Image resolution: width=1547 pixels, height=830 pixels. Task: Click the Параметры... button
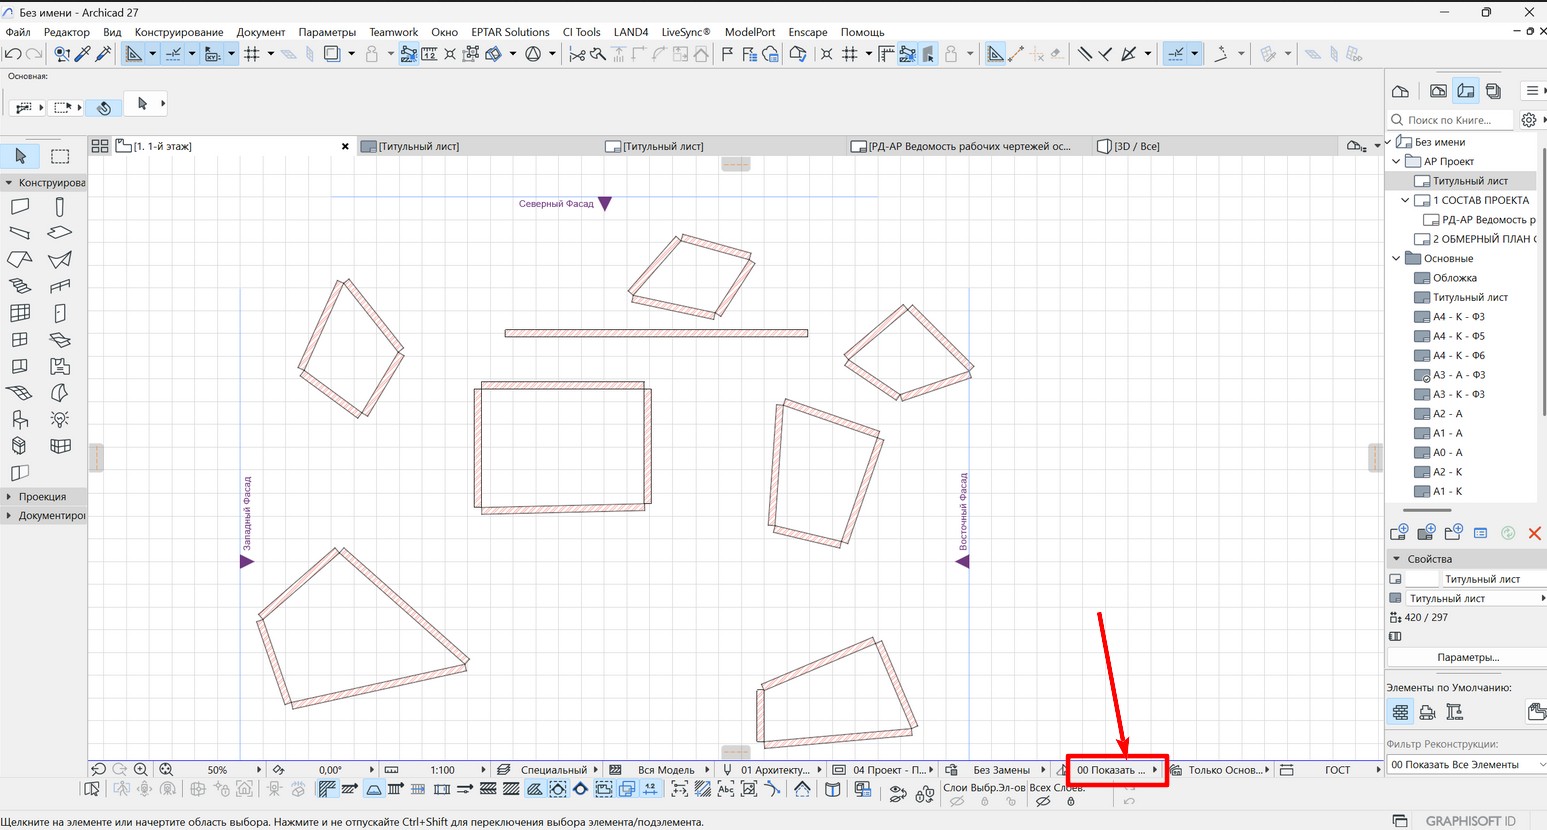[x=1467, y=657]
